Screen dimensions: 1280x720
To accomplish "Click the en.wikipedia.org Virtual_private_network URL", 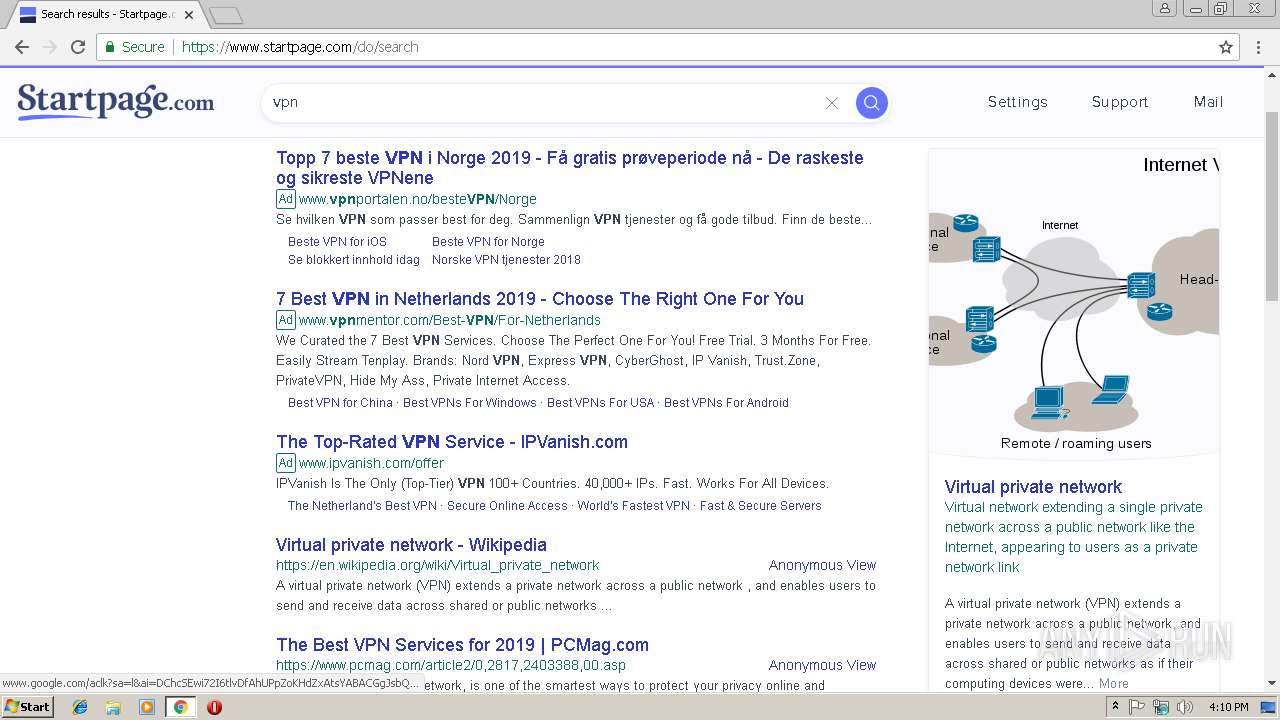I will 437,565.
